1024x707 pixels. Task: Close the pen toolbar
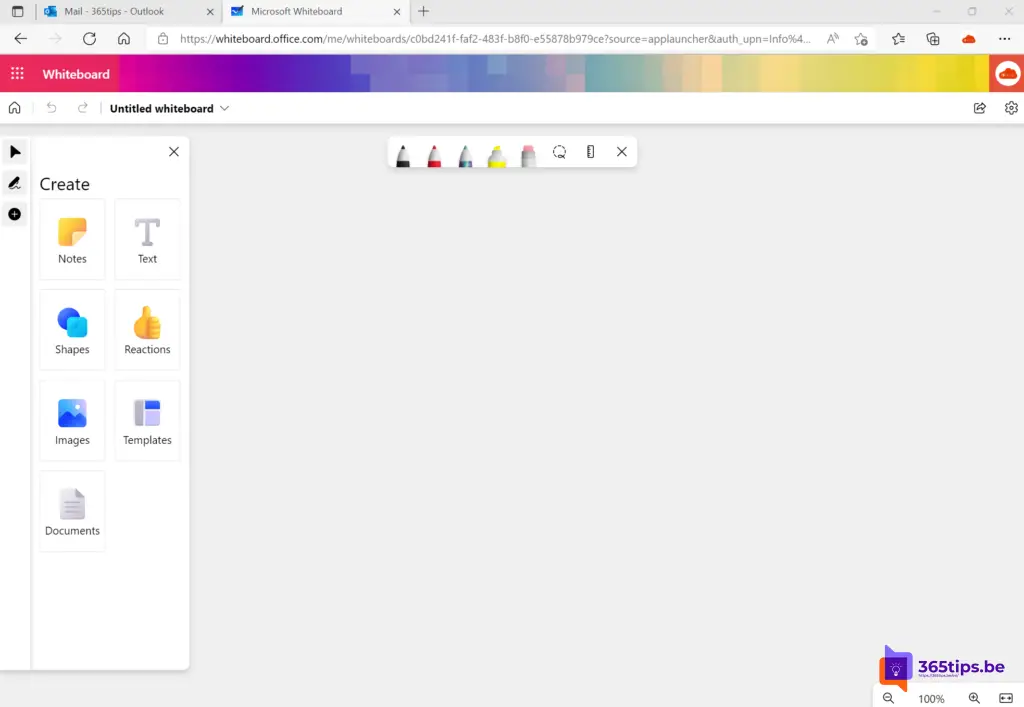coord(622,152)
